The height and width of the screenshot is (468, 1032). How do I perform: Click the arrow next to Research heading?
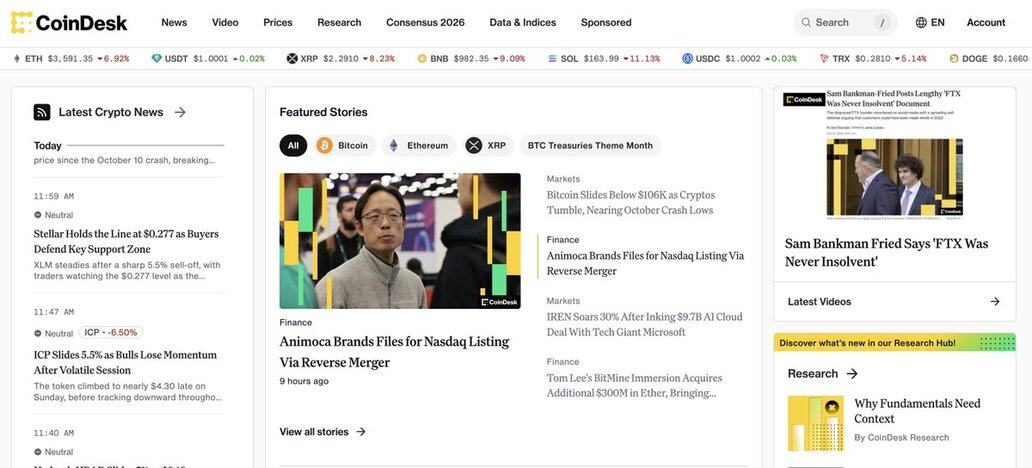[852, 374]
